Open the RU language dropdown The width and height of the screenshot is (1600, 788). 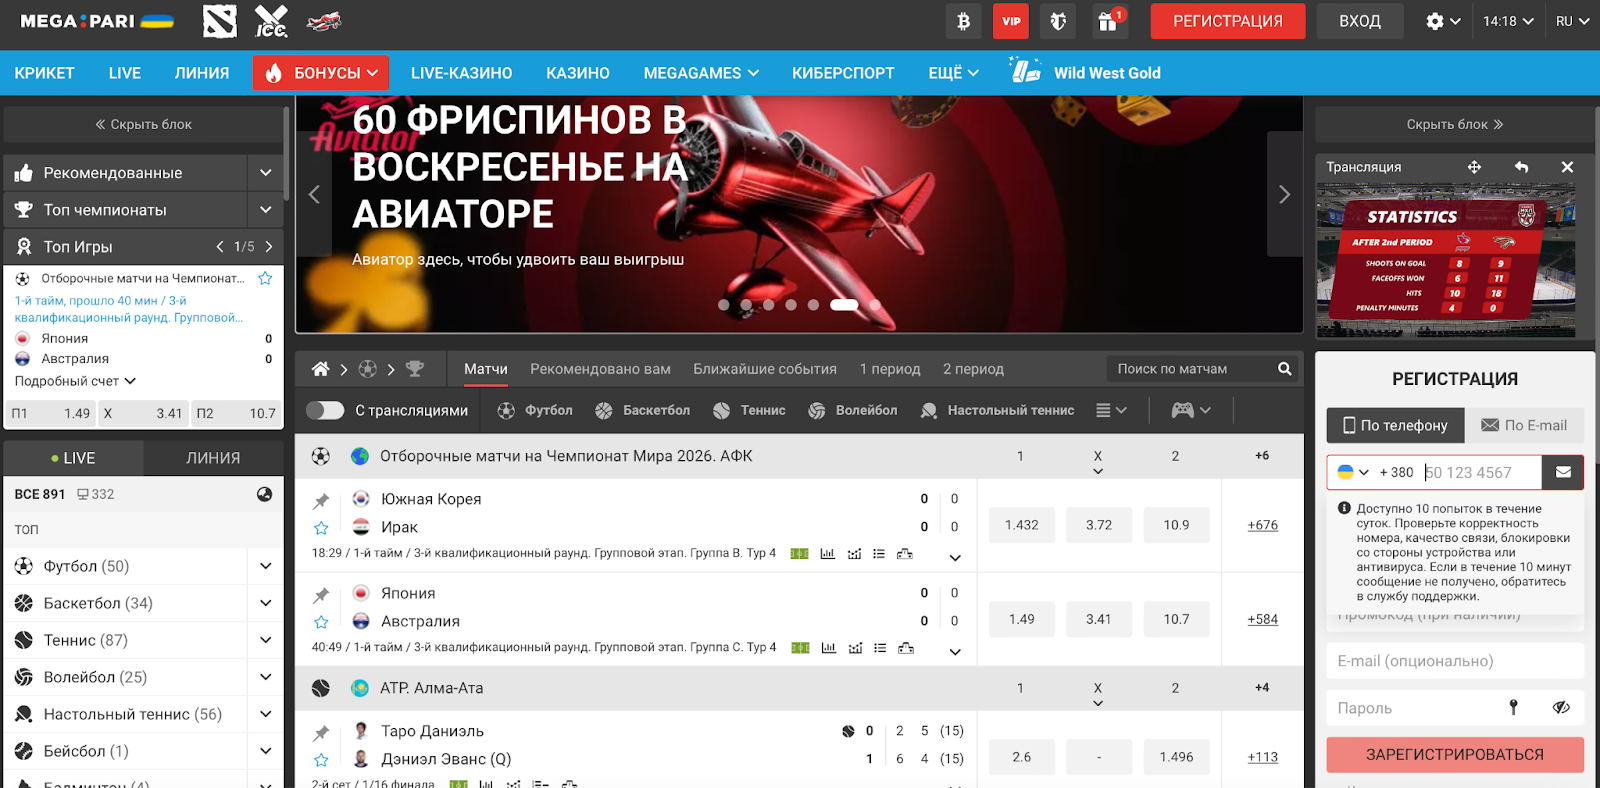(1572, 21)
